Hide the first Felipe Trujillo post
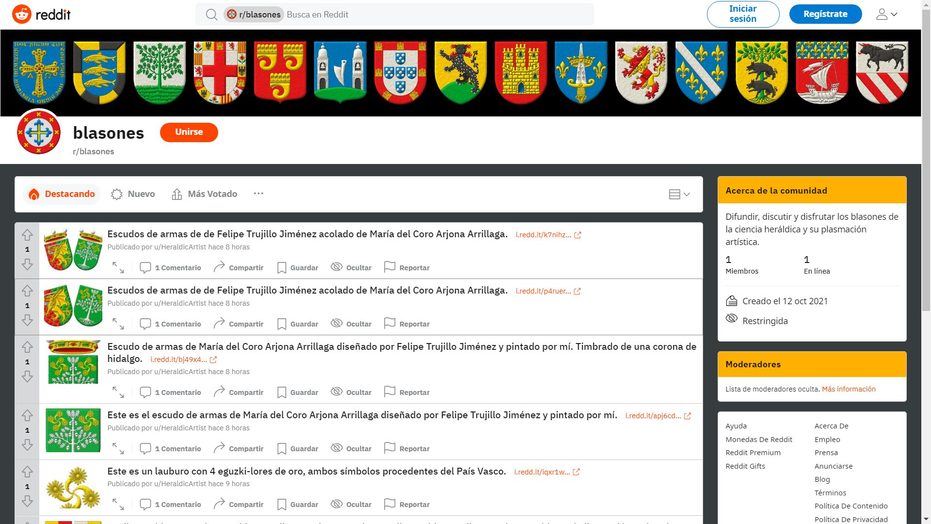This screenshot has height=524, width=931. point(351,268)
